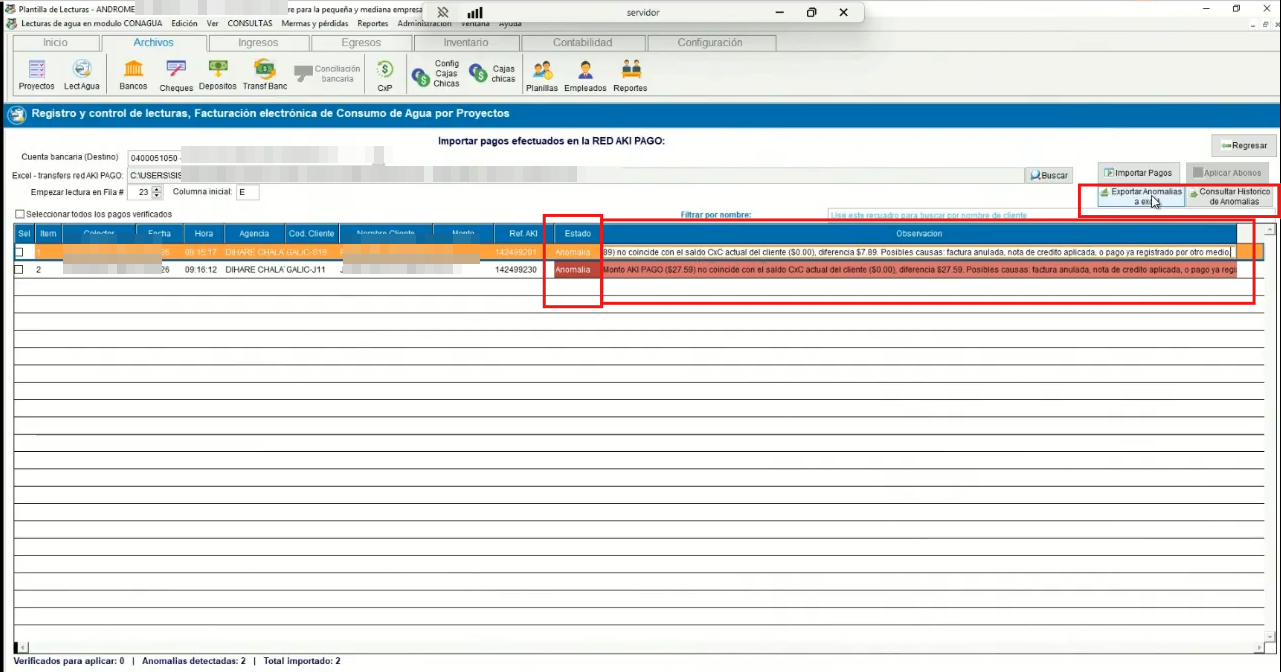Click the 09:16:12 time cell
Image resolution: width=1281 pixels, height=672 pixels.
[x=201, y=270]
